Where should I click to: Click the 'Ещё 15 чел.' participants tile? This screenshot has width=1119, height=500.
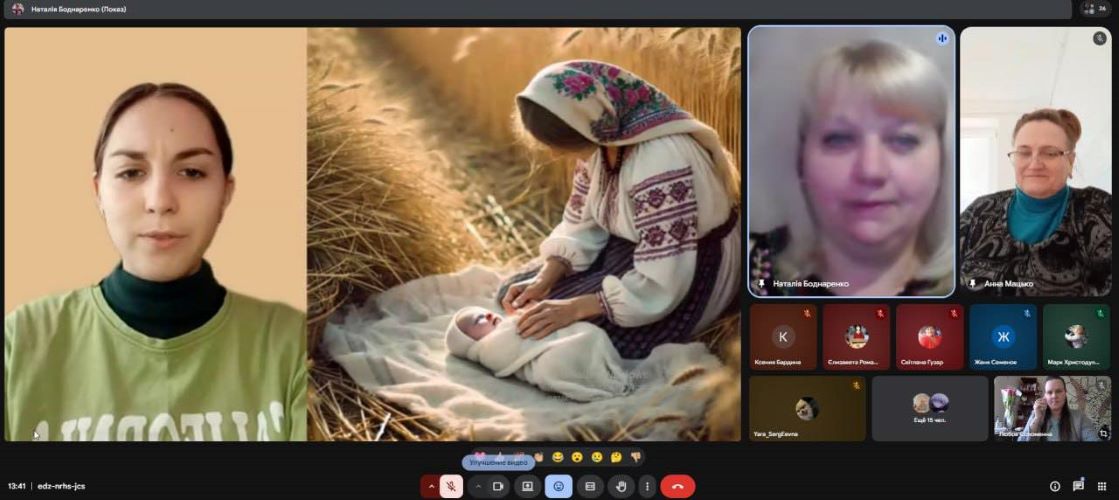click(x=929, y=408)
